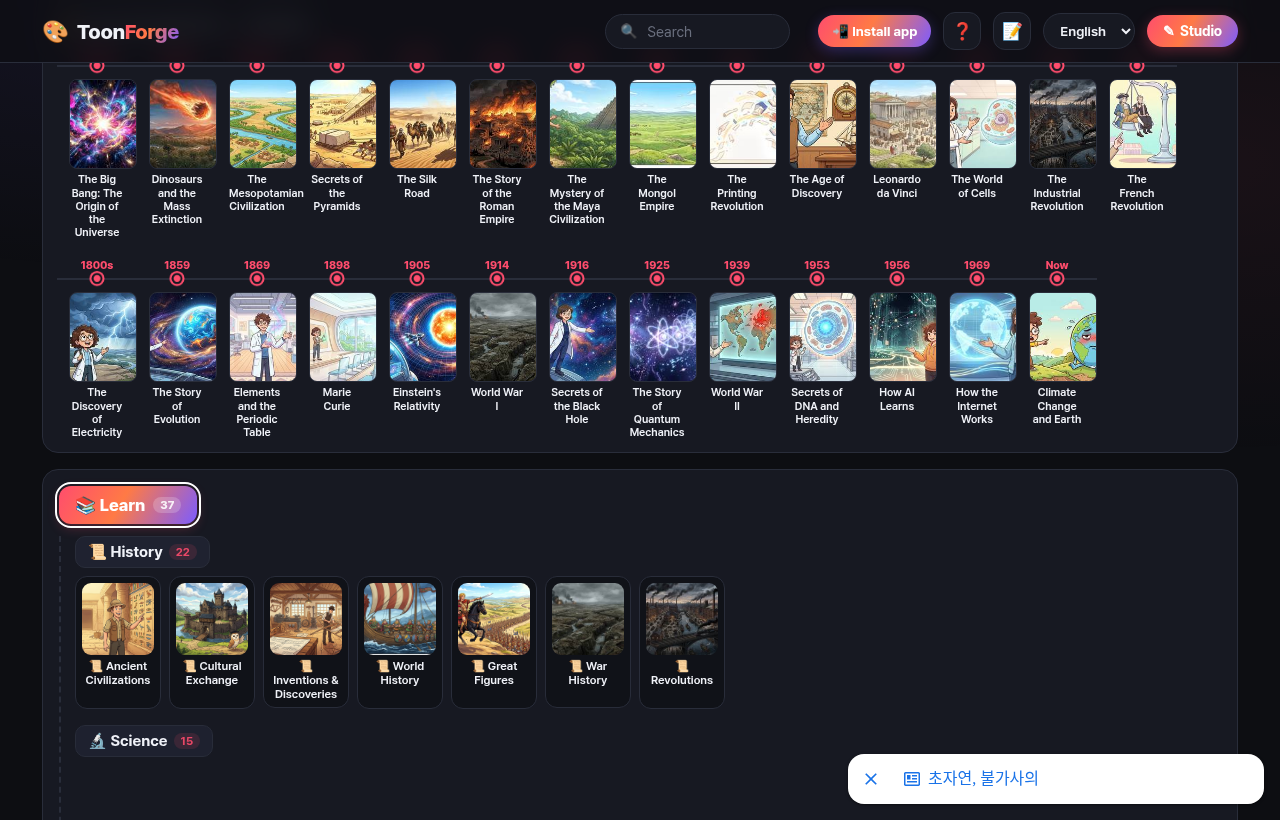Open Marie Curie comic thumbnail
The height and width of the screenshot is (820, 1280).
[343, 337]
